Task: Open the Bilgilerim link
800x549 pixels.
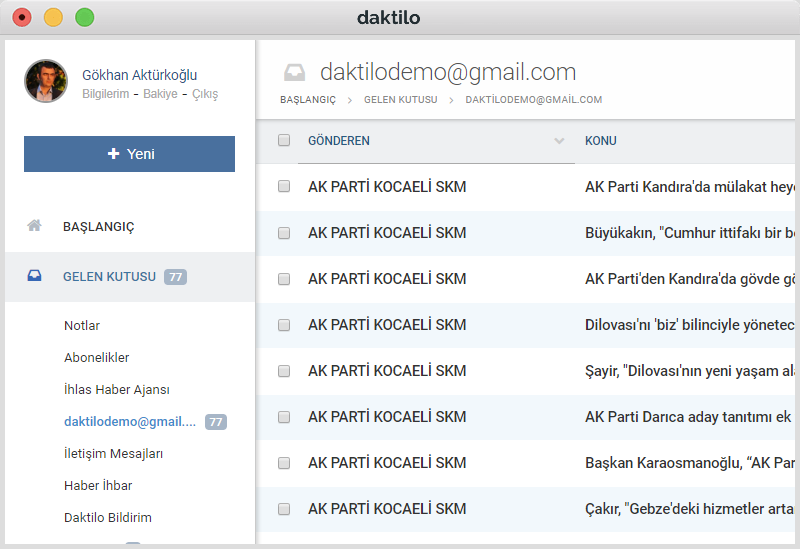Action: (x=106, y=94)
